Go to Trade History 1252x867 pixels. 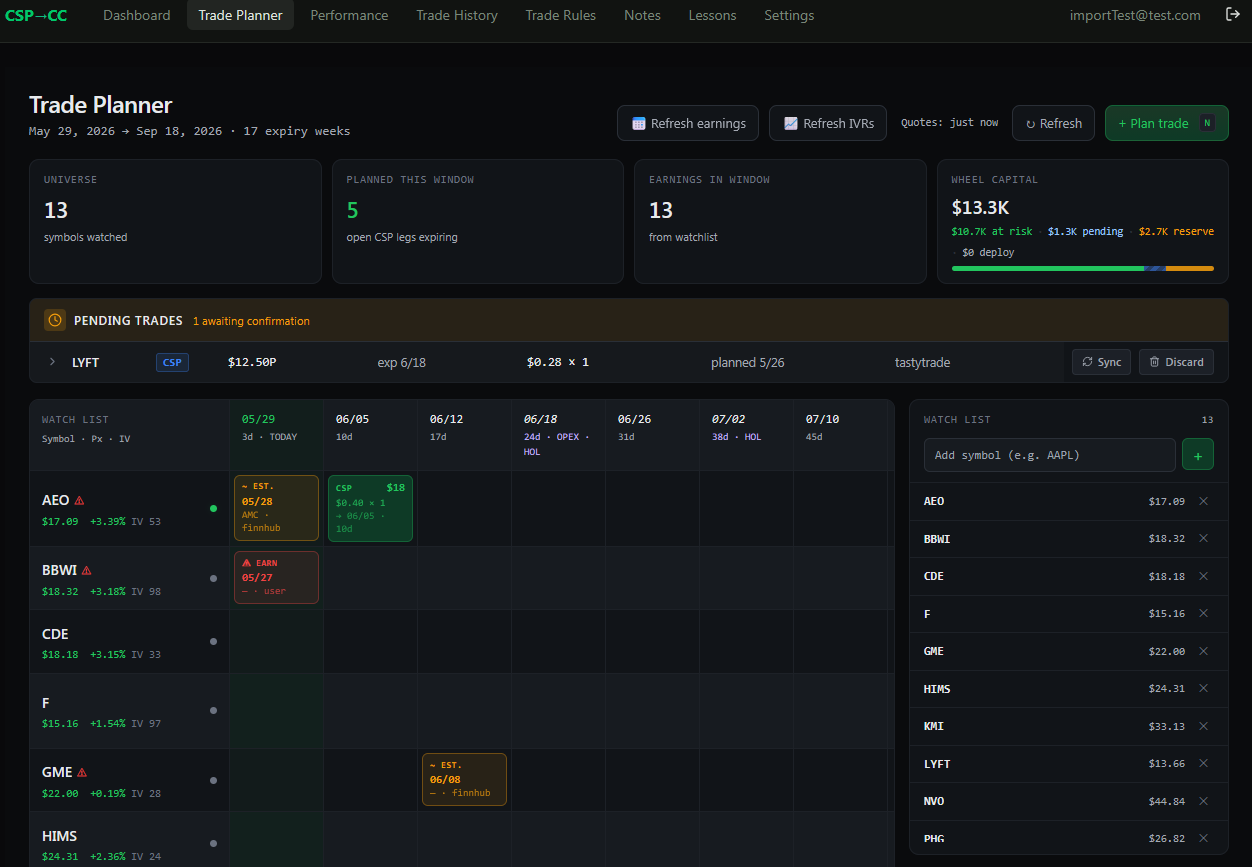click(457, 15)
